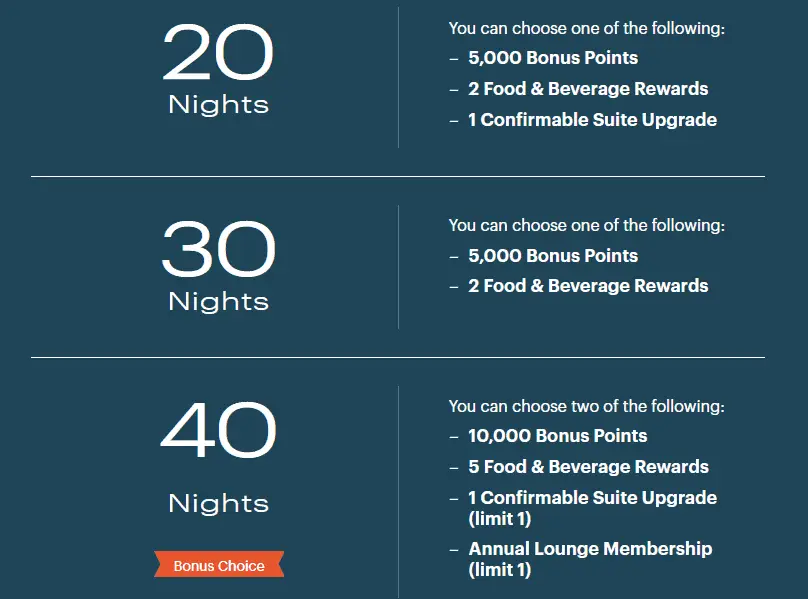Viewport: 808px width, 599px height.
Task: Click the "Nights" label under 20
Action: point(218,104)
